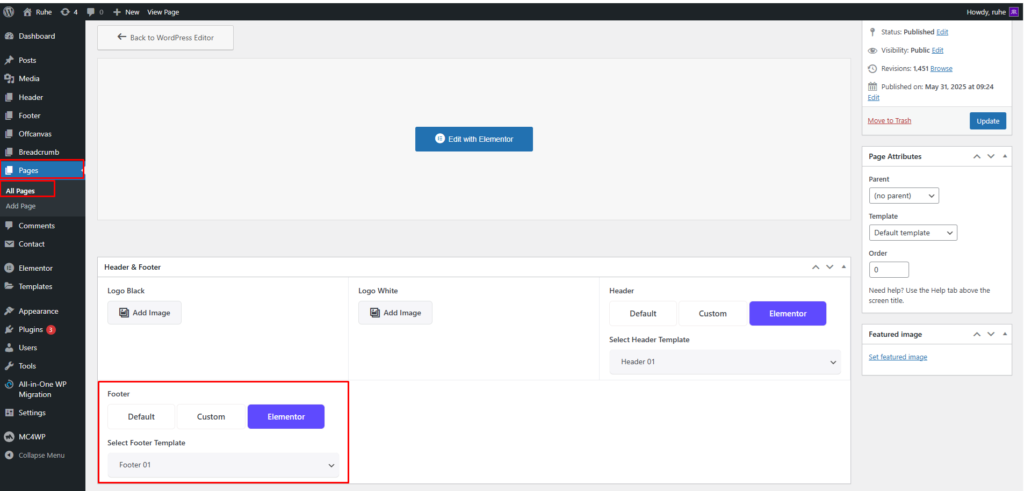This screenshot has height=491, width=1024.
Task: Select Elementor option under Header
Action: pos(788,313)
